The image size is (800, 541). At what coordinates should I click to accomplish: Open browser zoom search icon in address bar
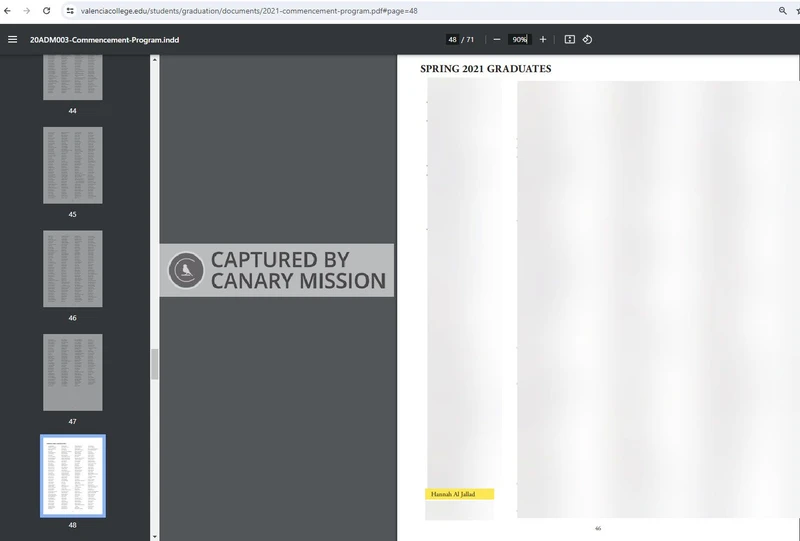click(x=782, y=10)
